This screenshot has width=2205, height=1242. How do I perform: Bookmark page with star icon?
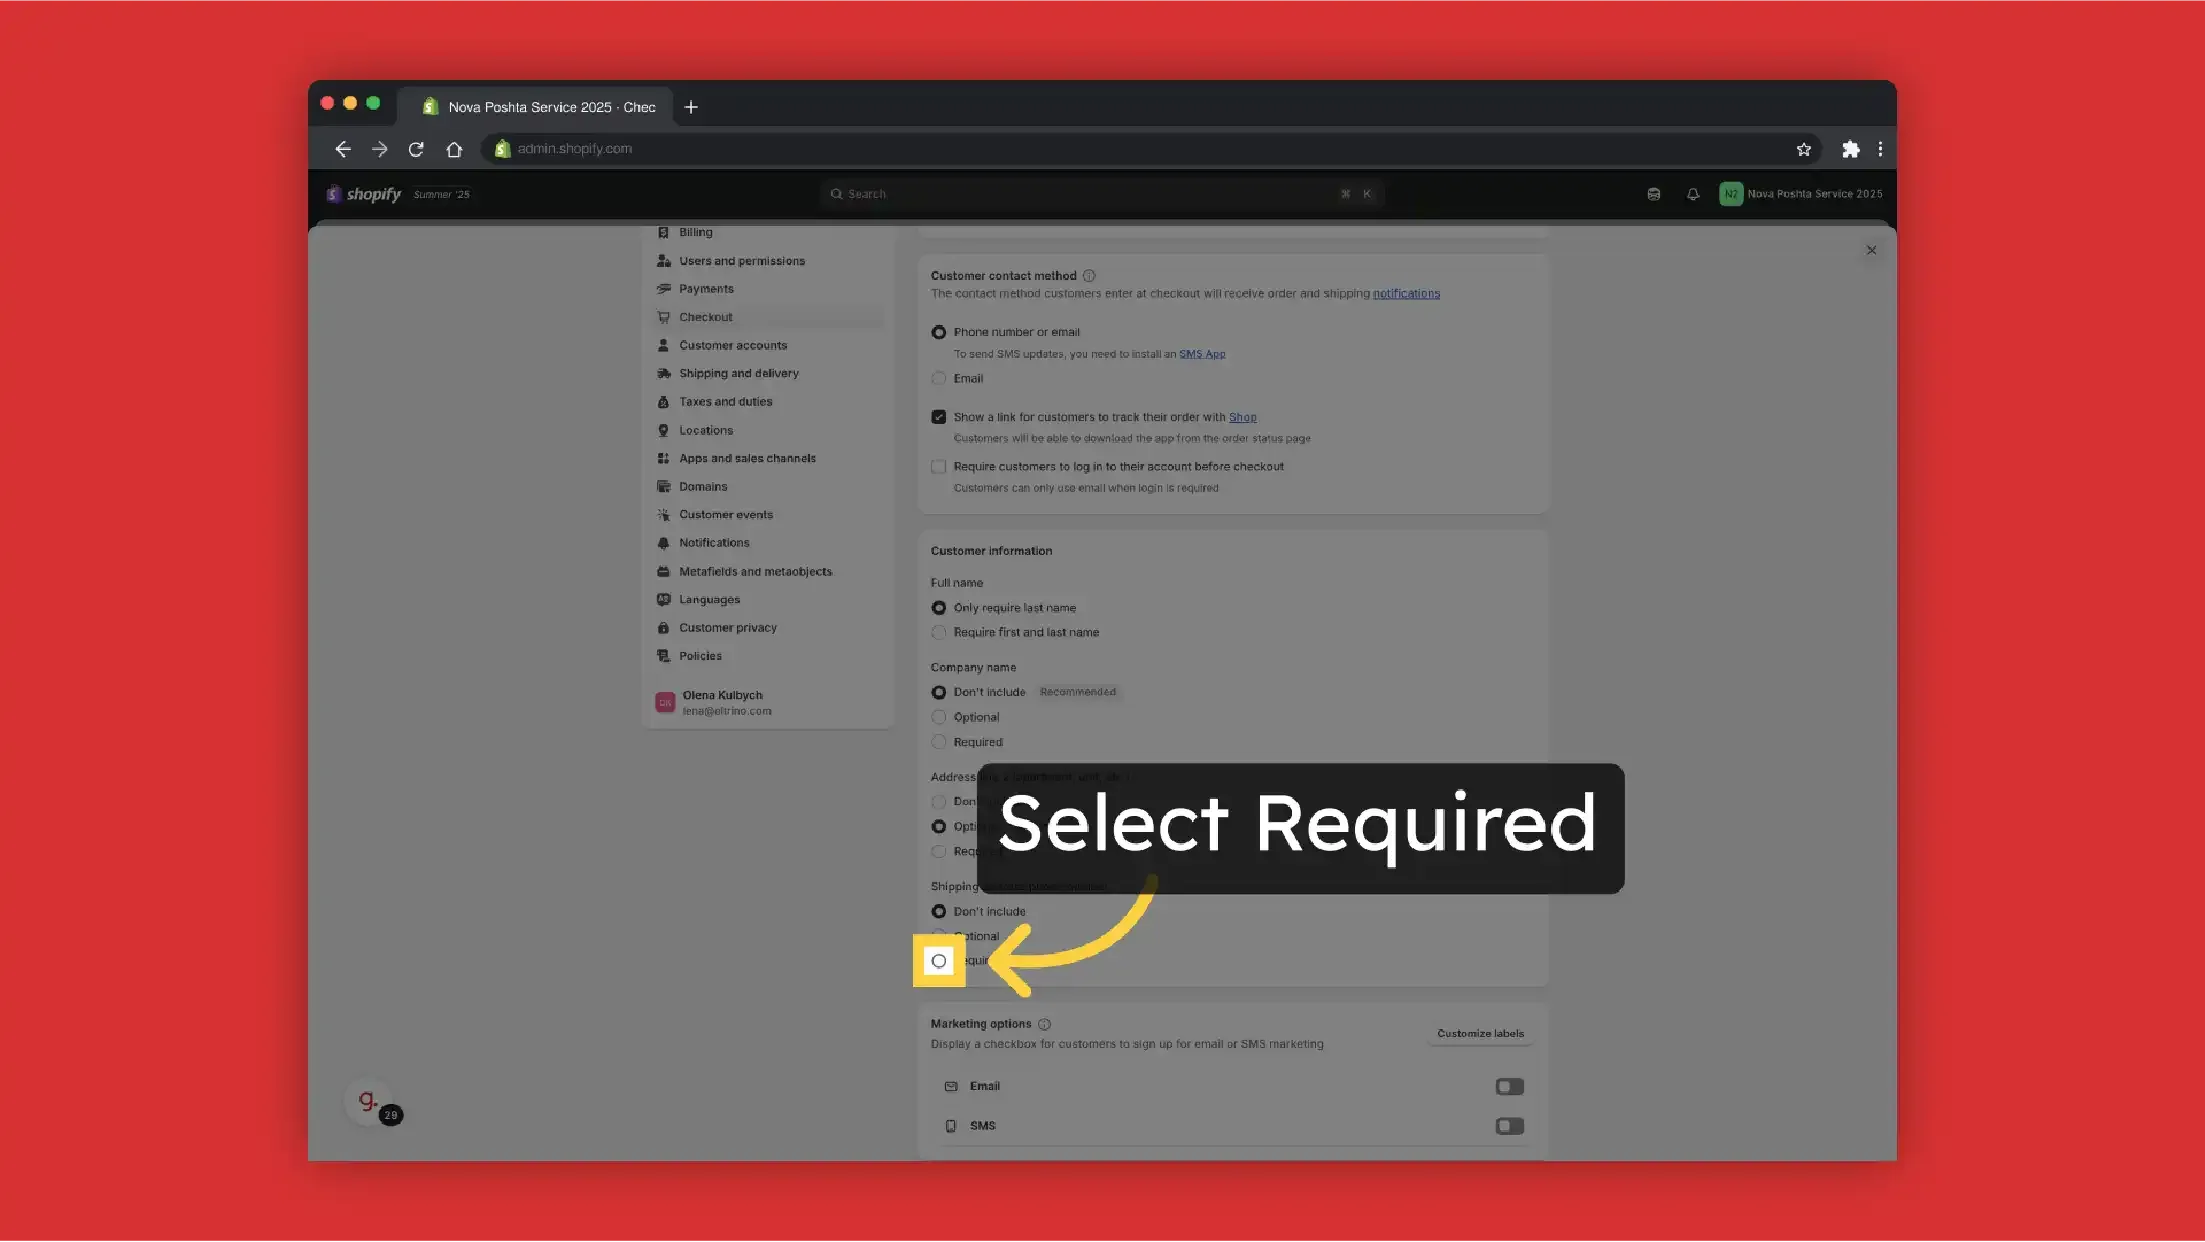tap(1803, 149)
